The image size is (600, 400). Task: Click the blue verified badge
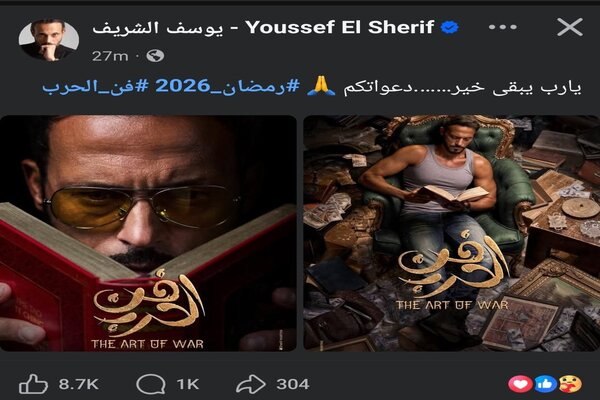(x=450, y=28)
